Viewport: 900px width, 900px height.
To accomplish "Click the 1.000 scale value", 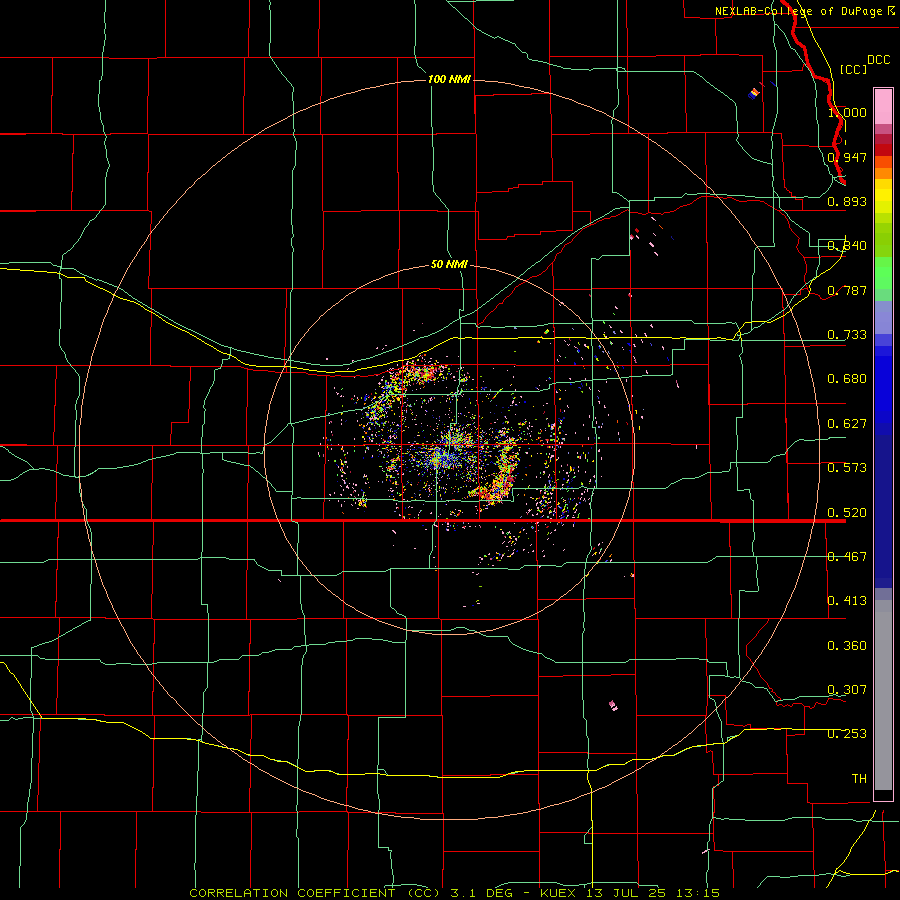I will 847,112.
